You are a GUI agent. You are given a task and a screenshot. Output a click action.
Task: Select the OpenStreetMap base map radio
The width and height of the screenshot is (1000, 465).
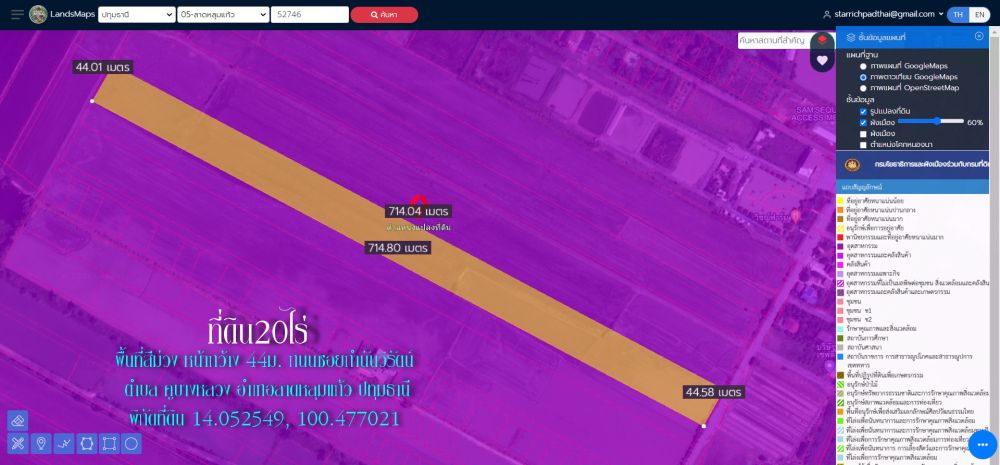pyautogui.click(x=863, y=88)
